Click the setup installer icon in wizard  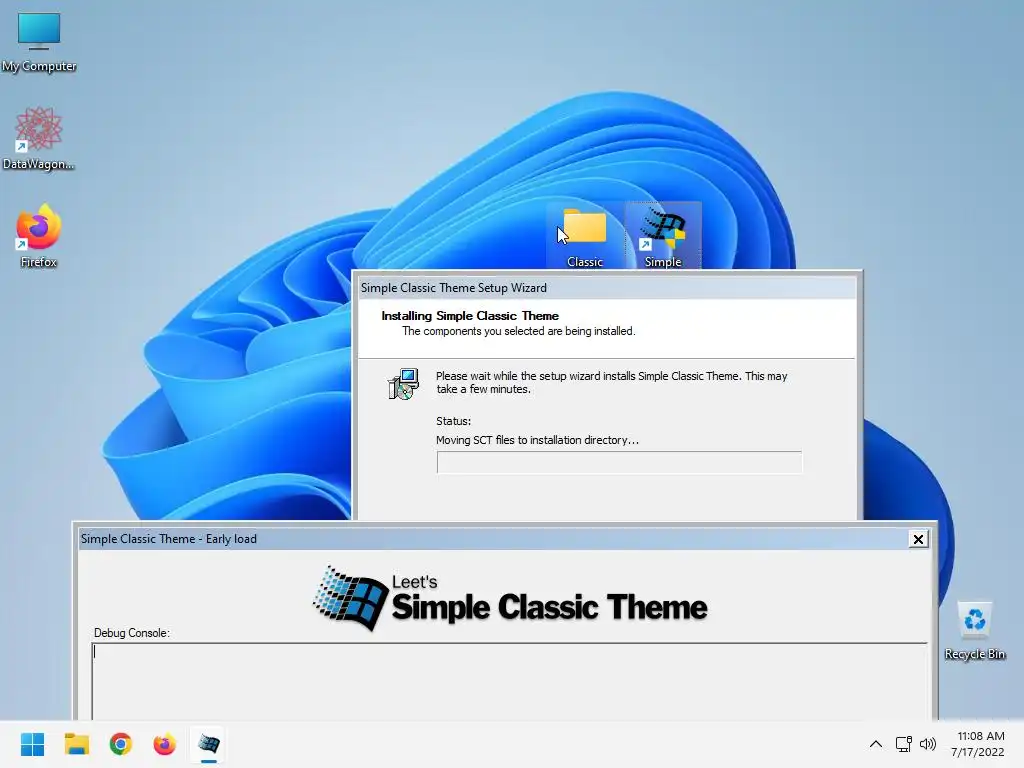tap(404, 384)
